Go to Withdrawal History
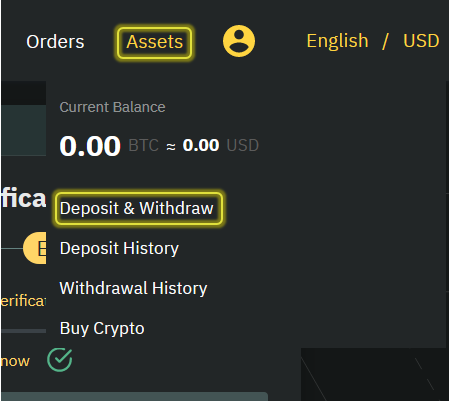Screen dimensions: 449x401 pyautogui.click(x=133, y=288)
